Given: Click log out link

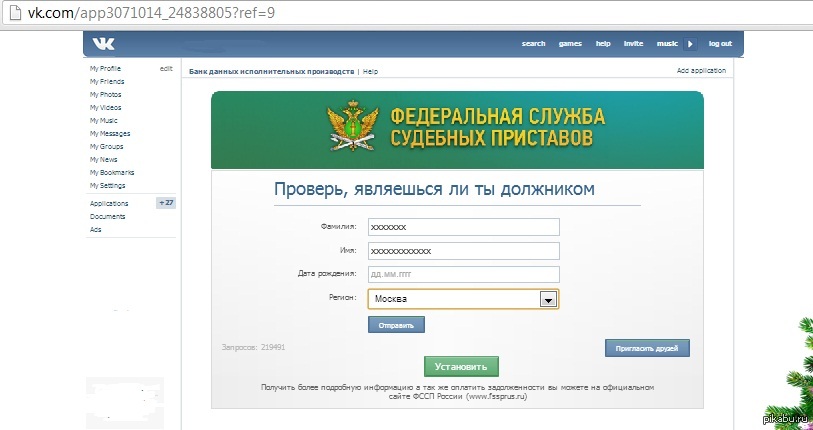Looking at the screenshot, I should click(720, 44).
